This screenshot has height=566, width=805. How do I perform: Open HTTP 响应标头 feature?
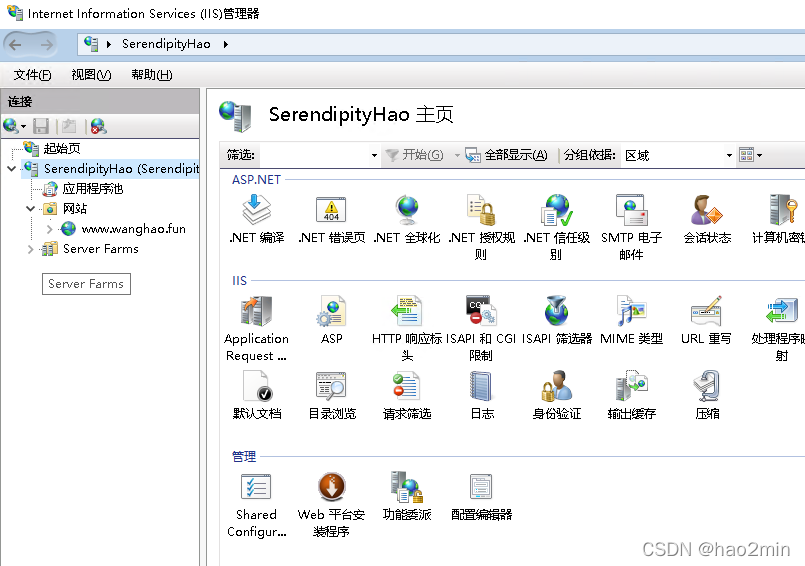pos(407,329)
